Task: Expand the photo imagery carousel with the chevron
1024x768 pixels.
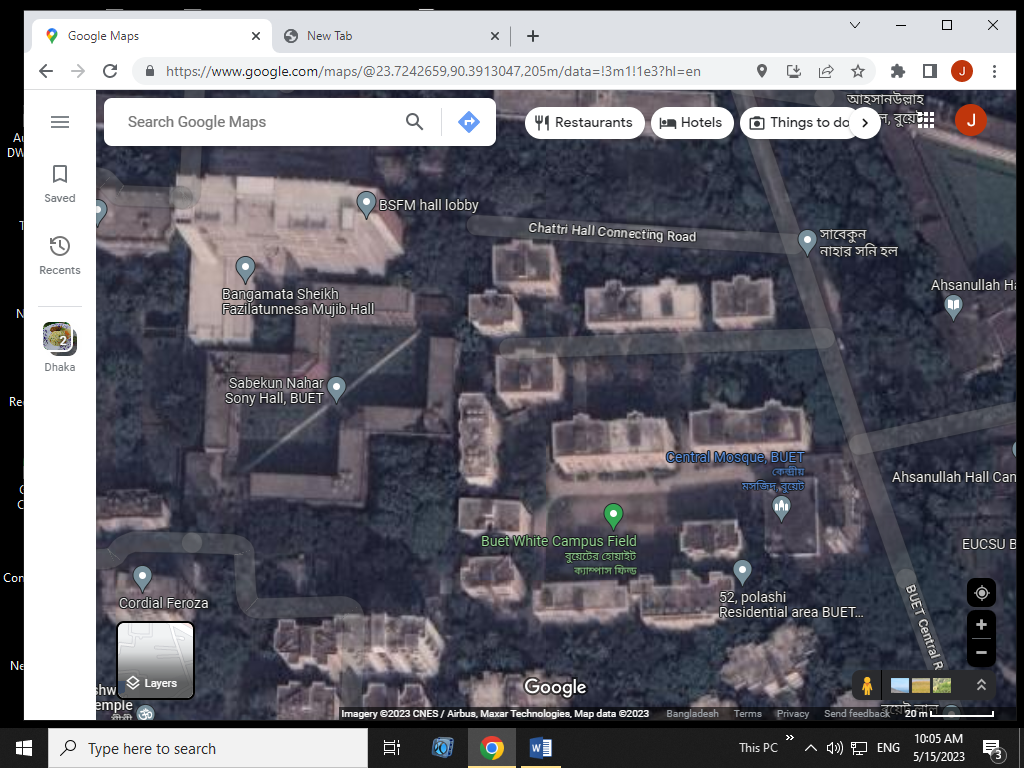Action: 980,686
